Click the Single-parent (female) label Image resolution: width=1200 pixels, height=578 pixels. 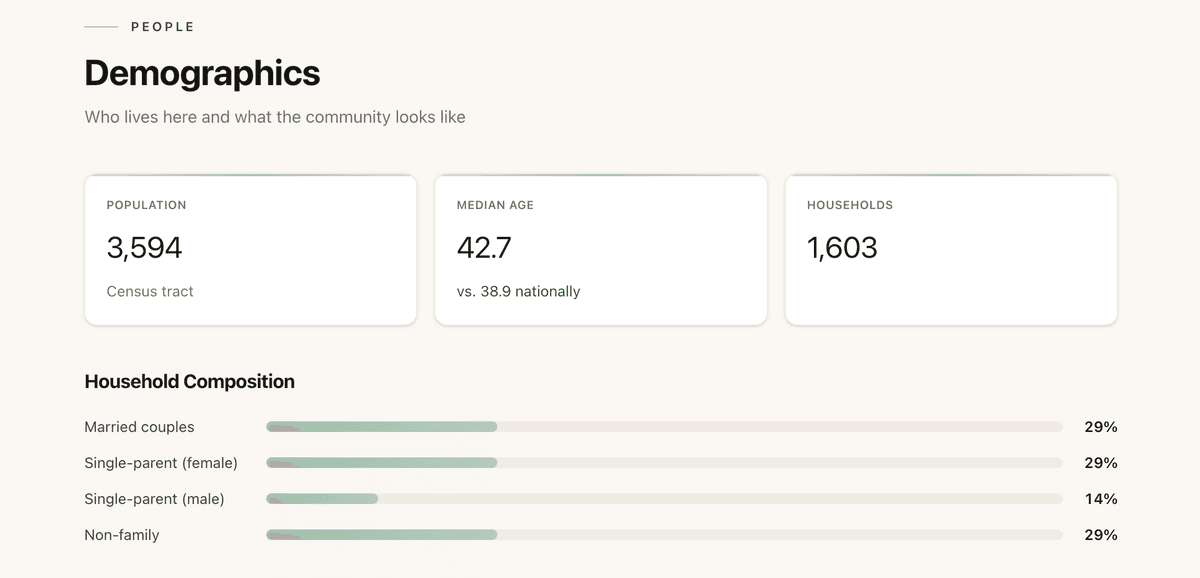click(x=161, y=463)
